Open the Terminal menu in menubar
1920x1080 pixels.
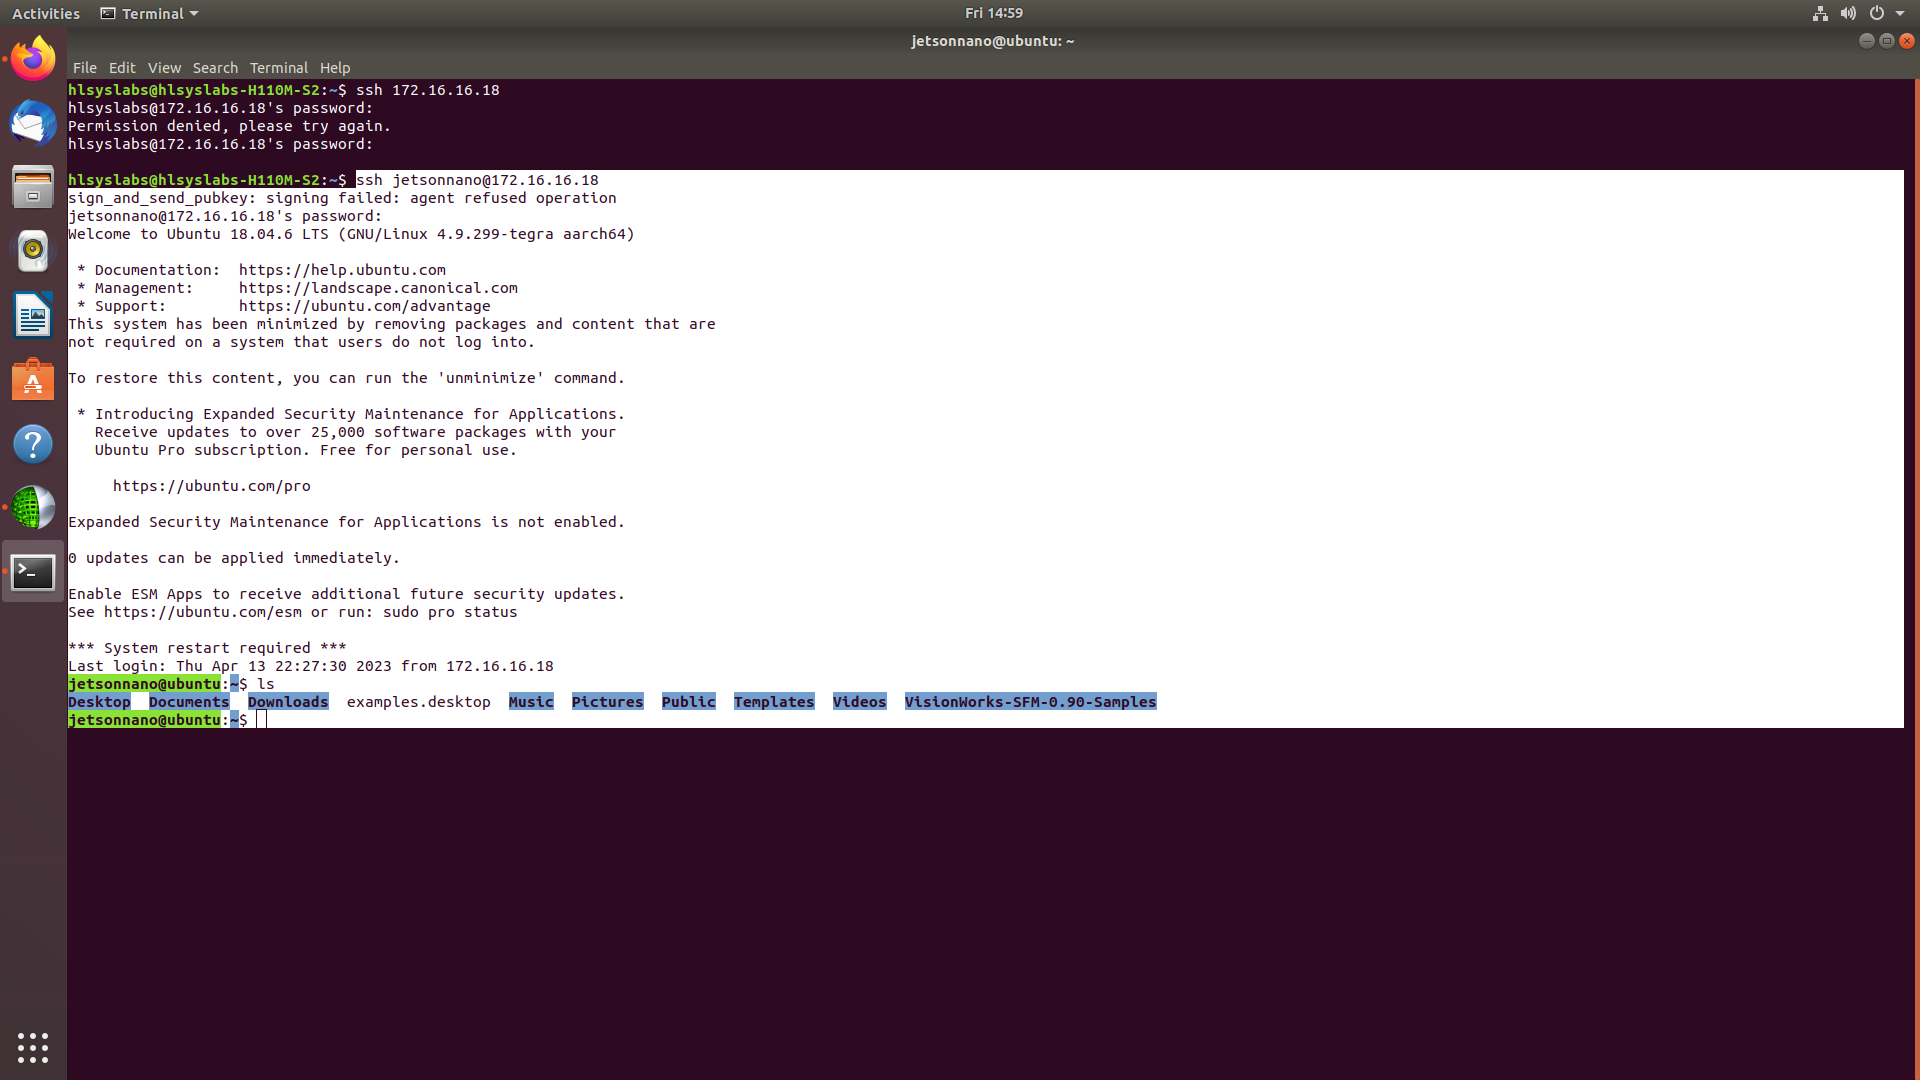[x=278, y=68]
